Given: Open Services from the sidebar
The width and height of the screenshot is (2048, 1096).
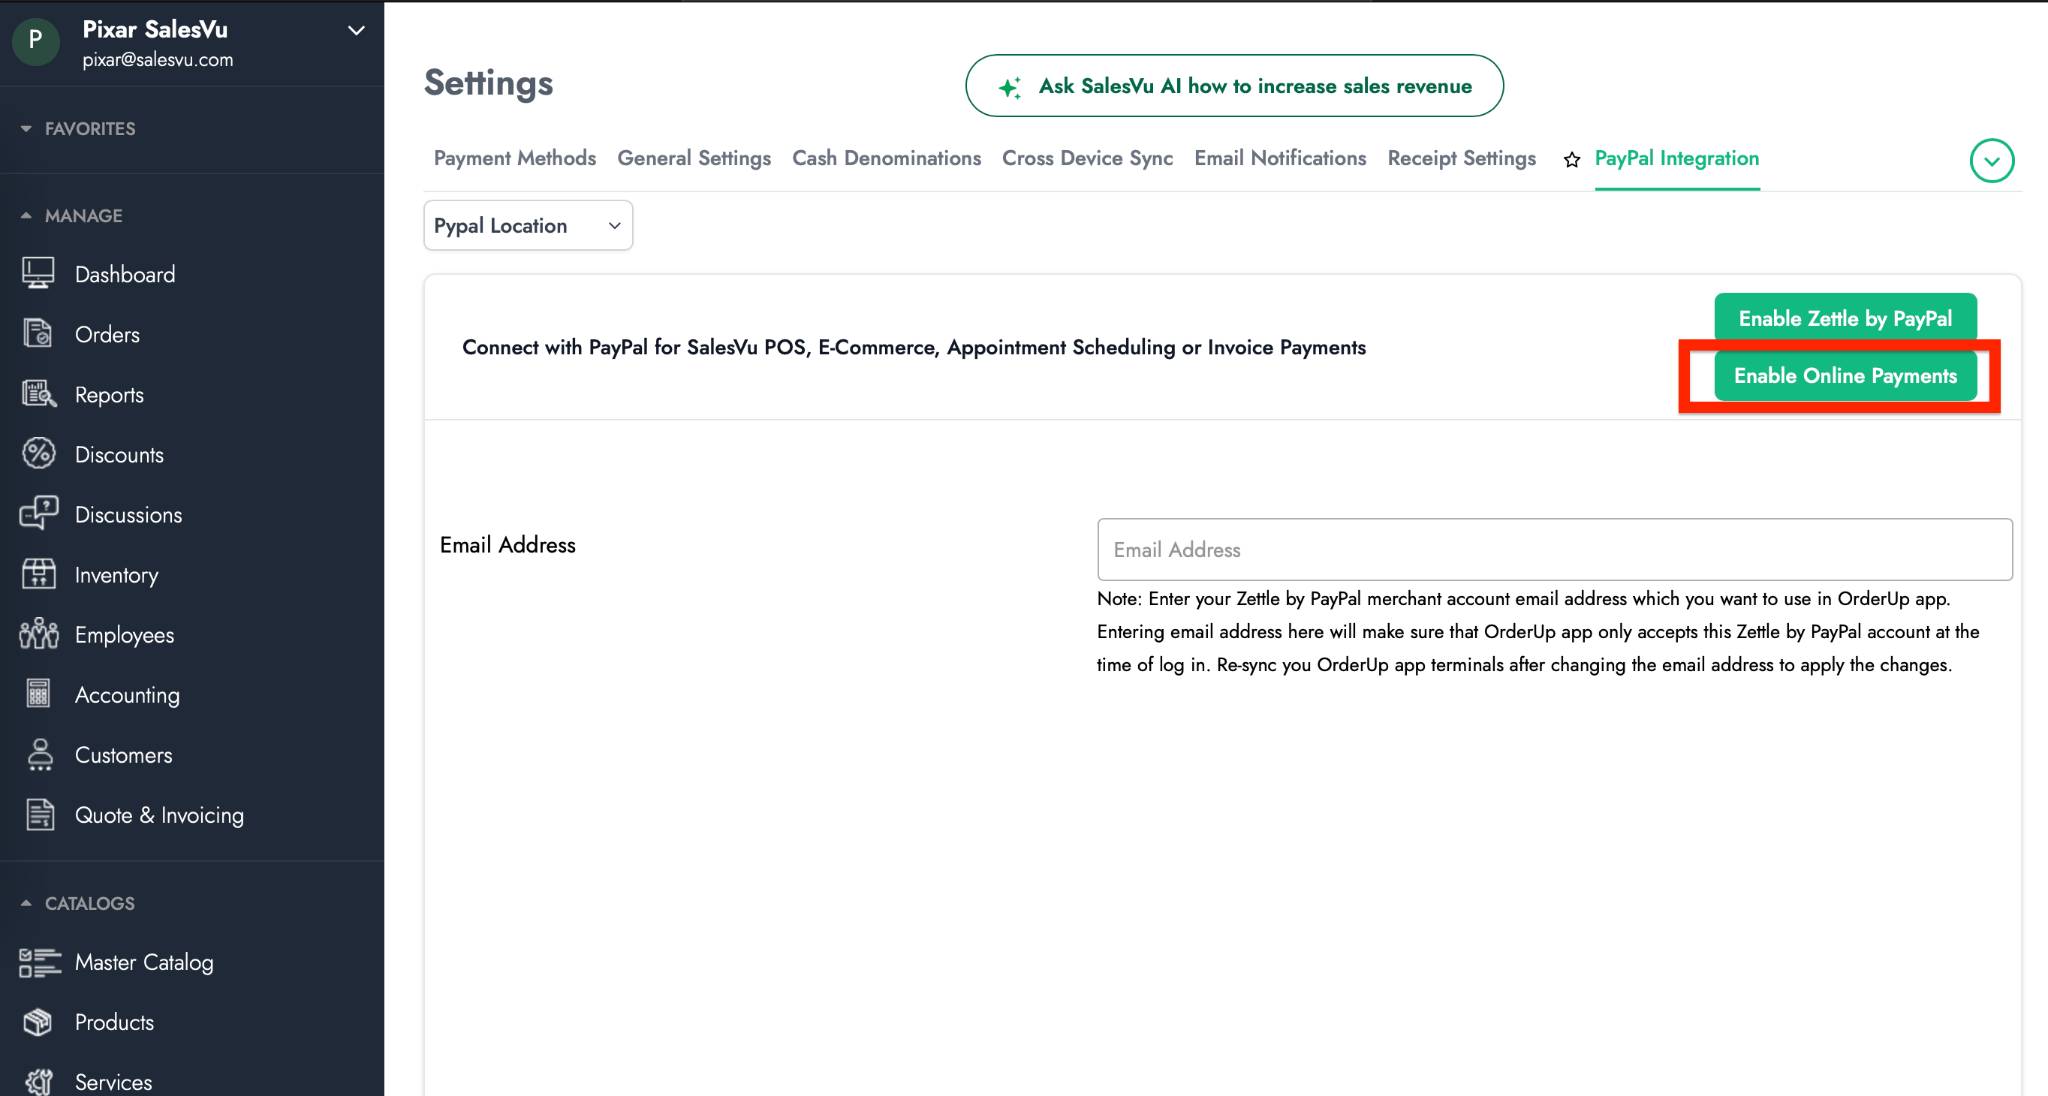Looking at the screenshot, I should [113, 1082].
